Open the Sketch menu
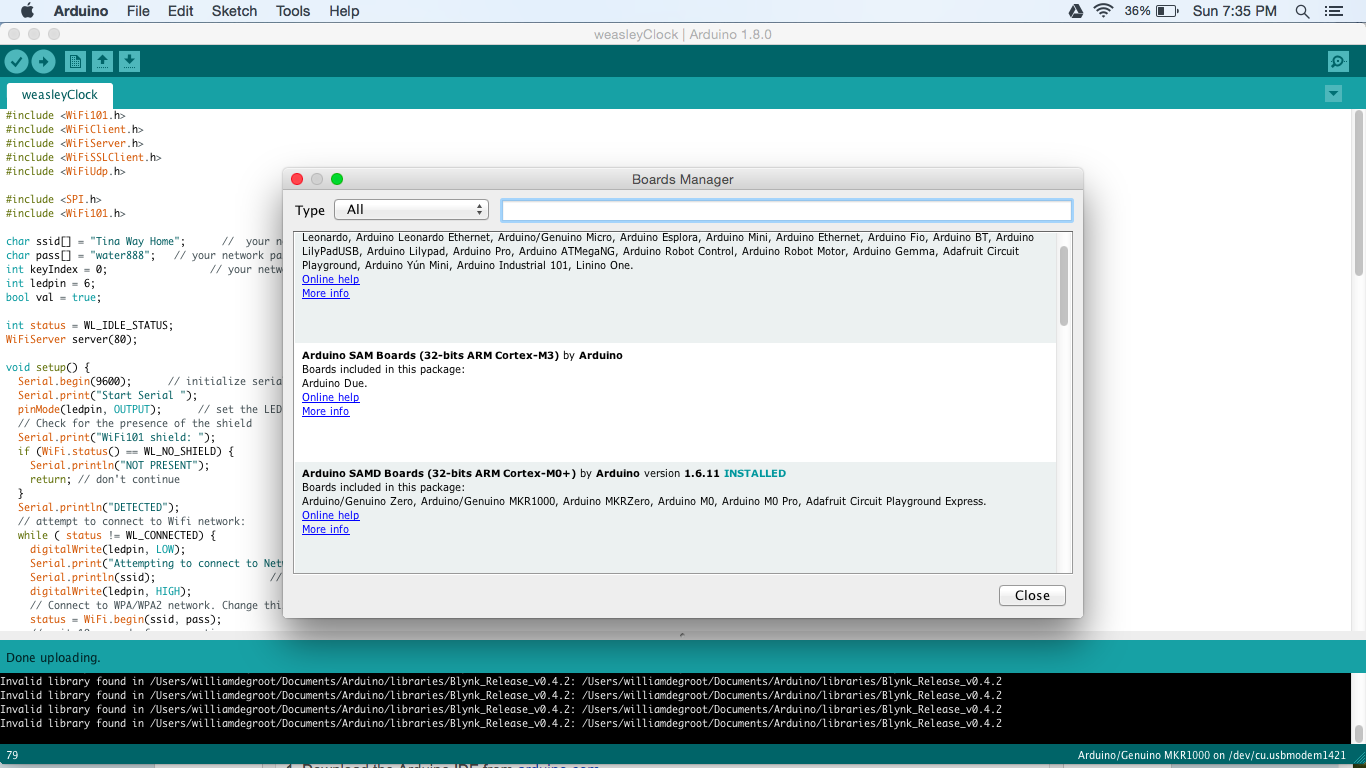Screen dimensions: 1366x768 (234, 11)
